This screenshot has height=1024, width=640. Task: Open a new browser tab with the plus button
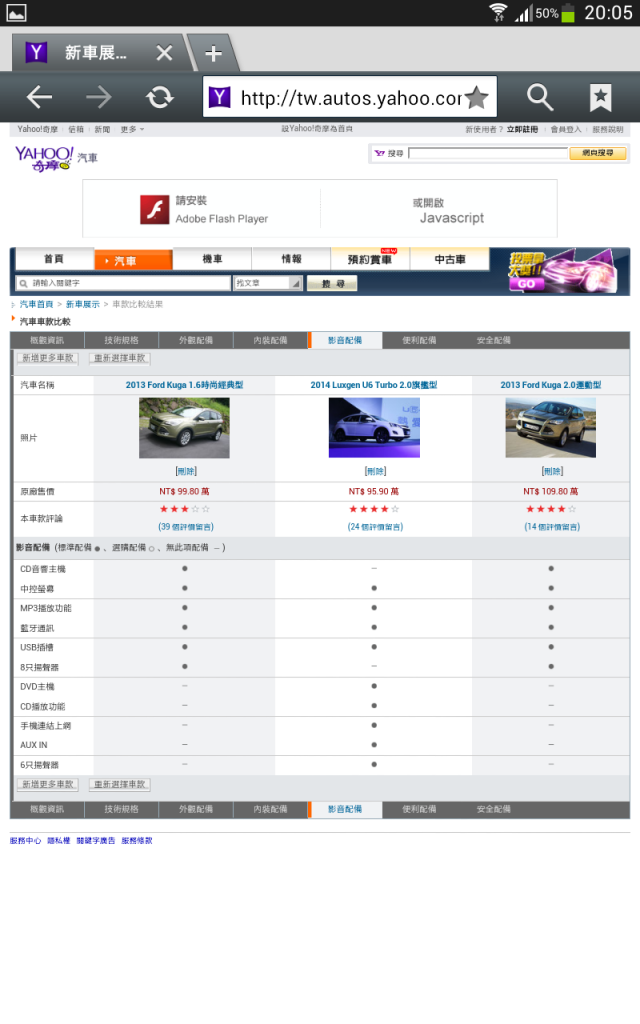point(213,53)
